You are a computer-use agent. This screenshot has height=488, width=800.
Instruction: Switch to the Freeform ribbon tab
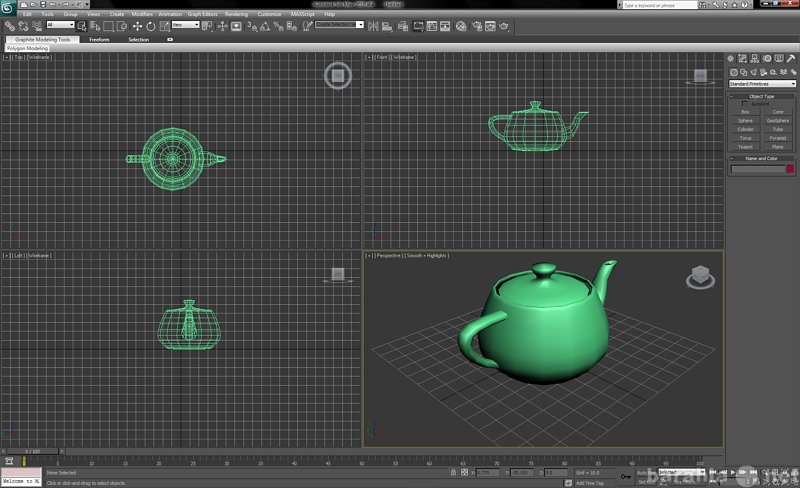click(99, 39)
